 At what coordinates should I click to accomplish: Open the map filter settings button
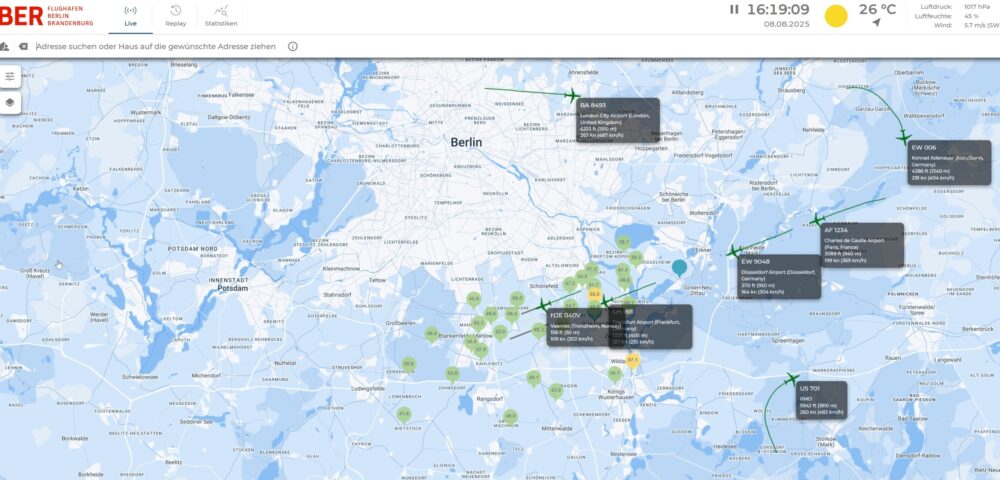tap(10, 76)
